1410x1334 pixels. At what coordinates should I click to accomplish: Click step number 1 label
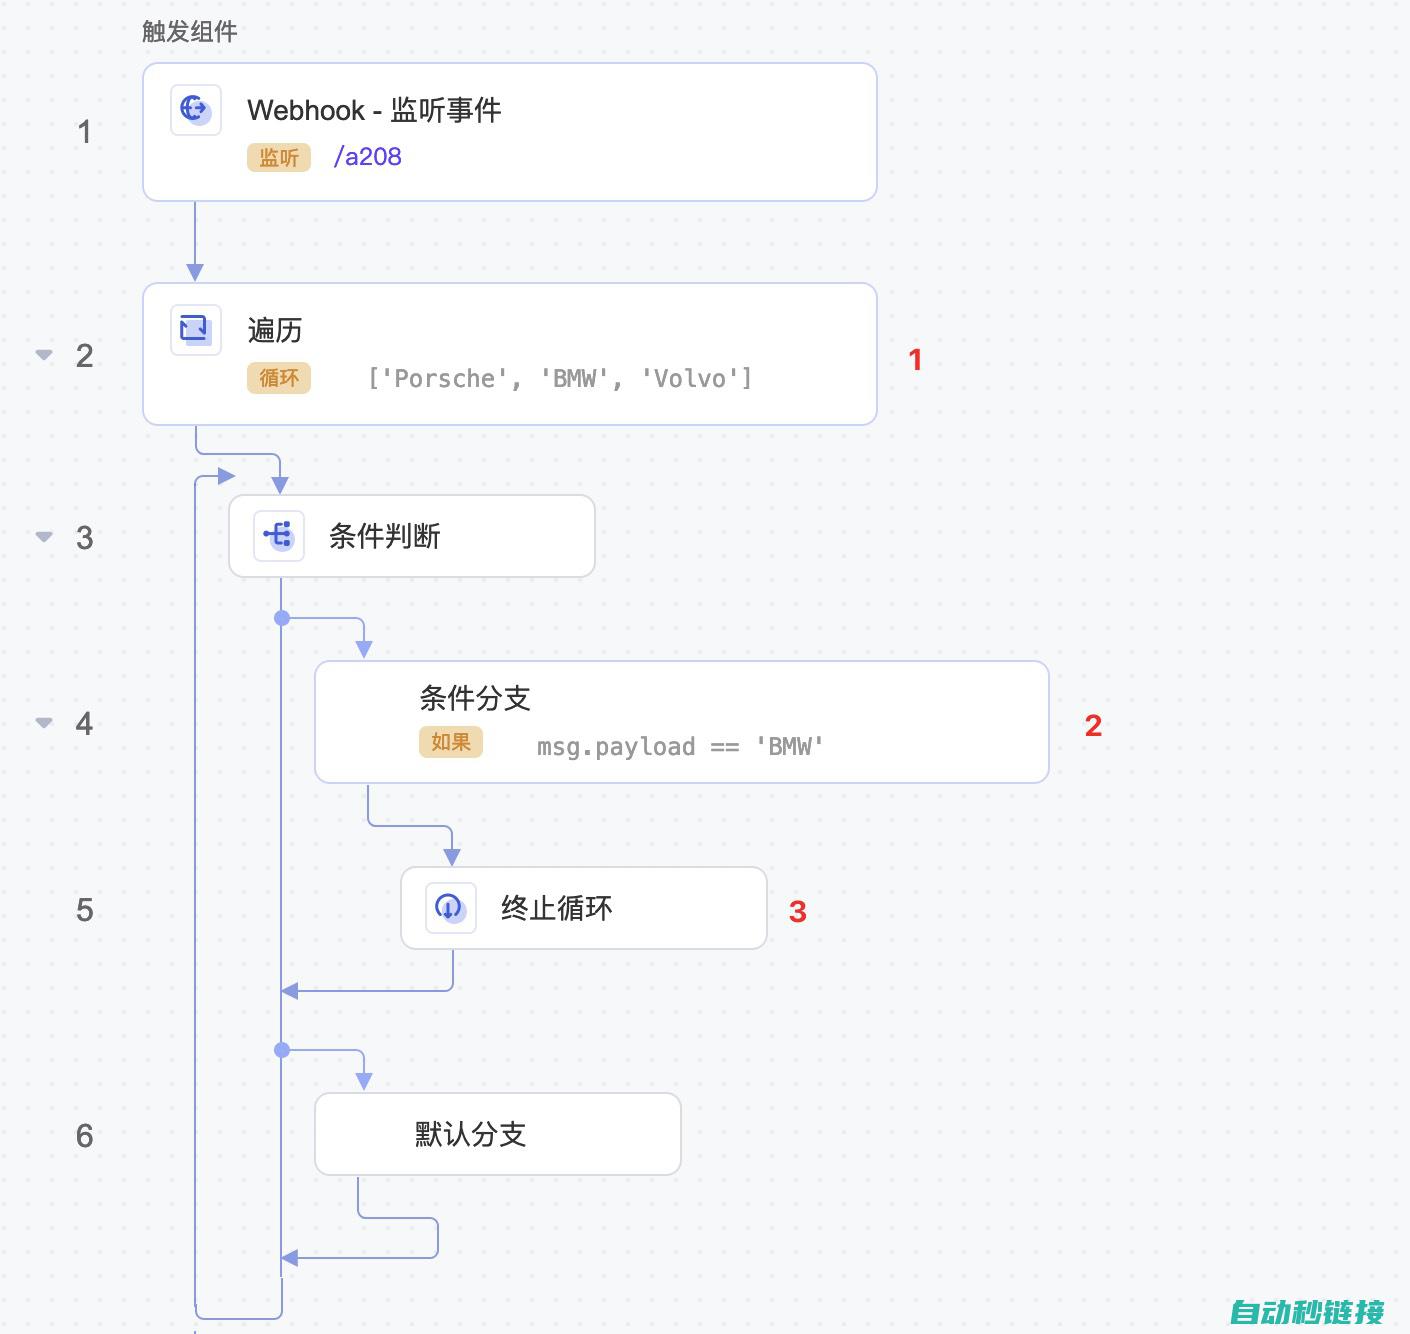pyautogui.click(x=85, y=132)
